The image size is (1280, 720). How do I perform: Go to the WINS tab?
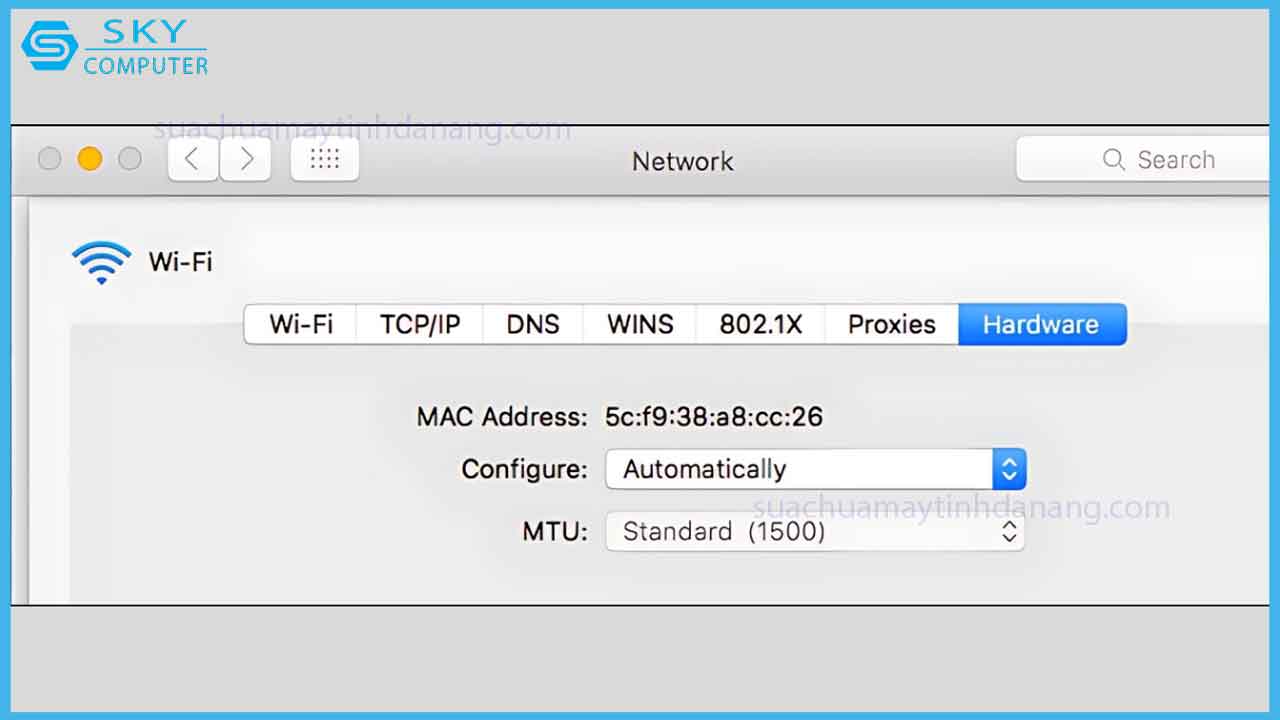640,324
